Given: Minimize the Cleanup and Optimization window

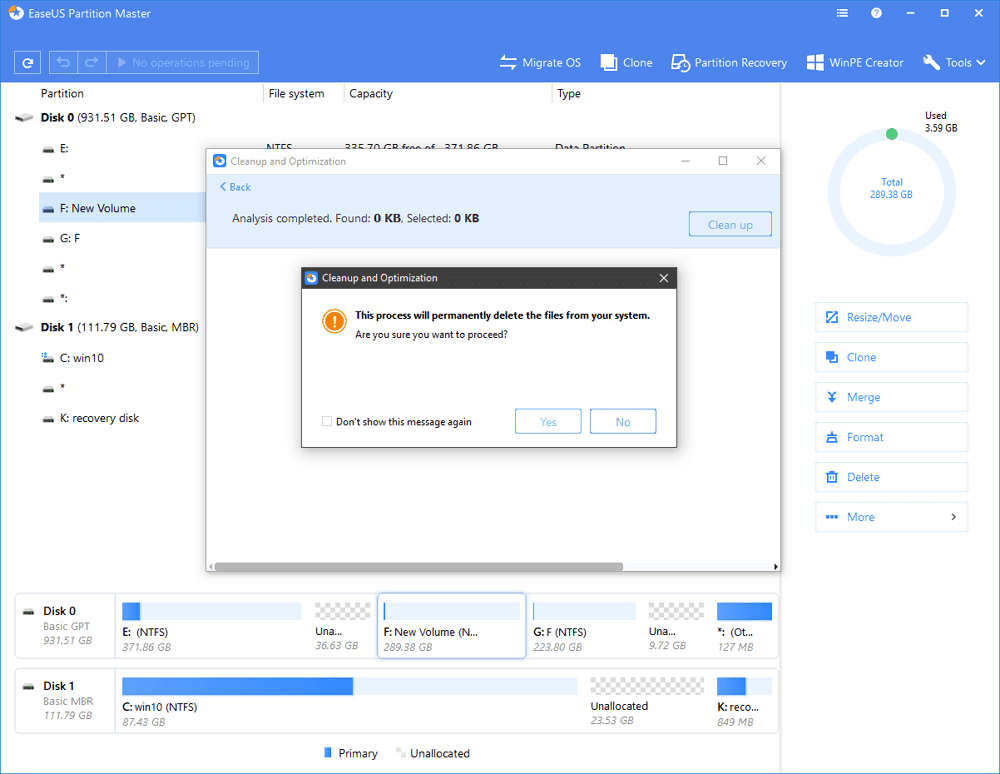Looking at the screenshot, I should (x=686, y=161).
